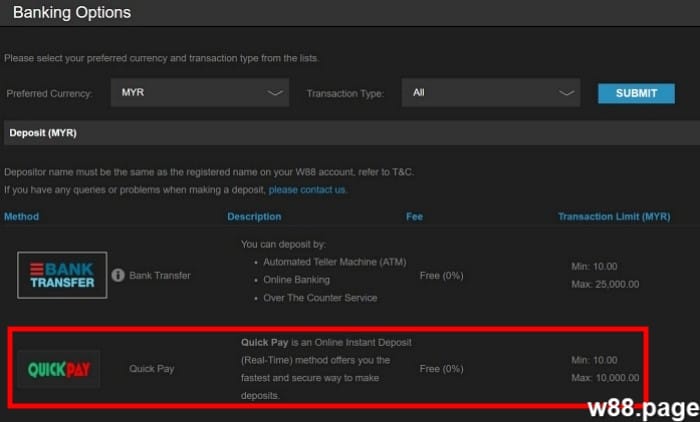Click Quick Pay's 'Free (0%)' fee

tap(442, 369)
